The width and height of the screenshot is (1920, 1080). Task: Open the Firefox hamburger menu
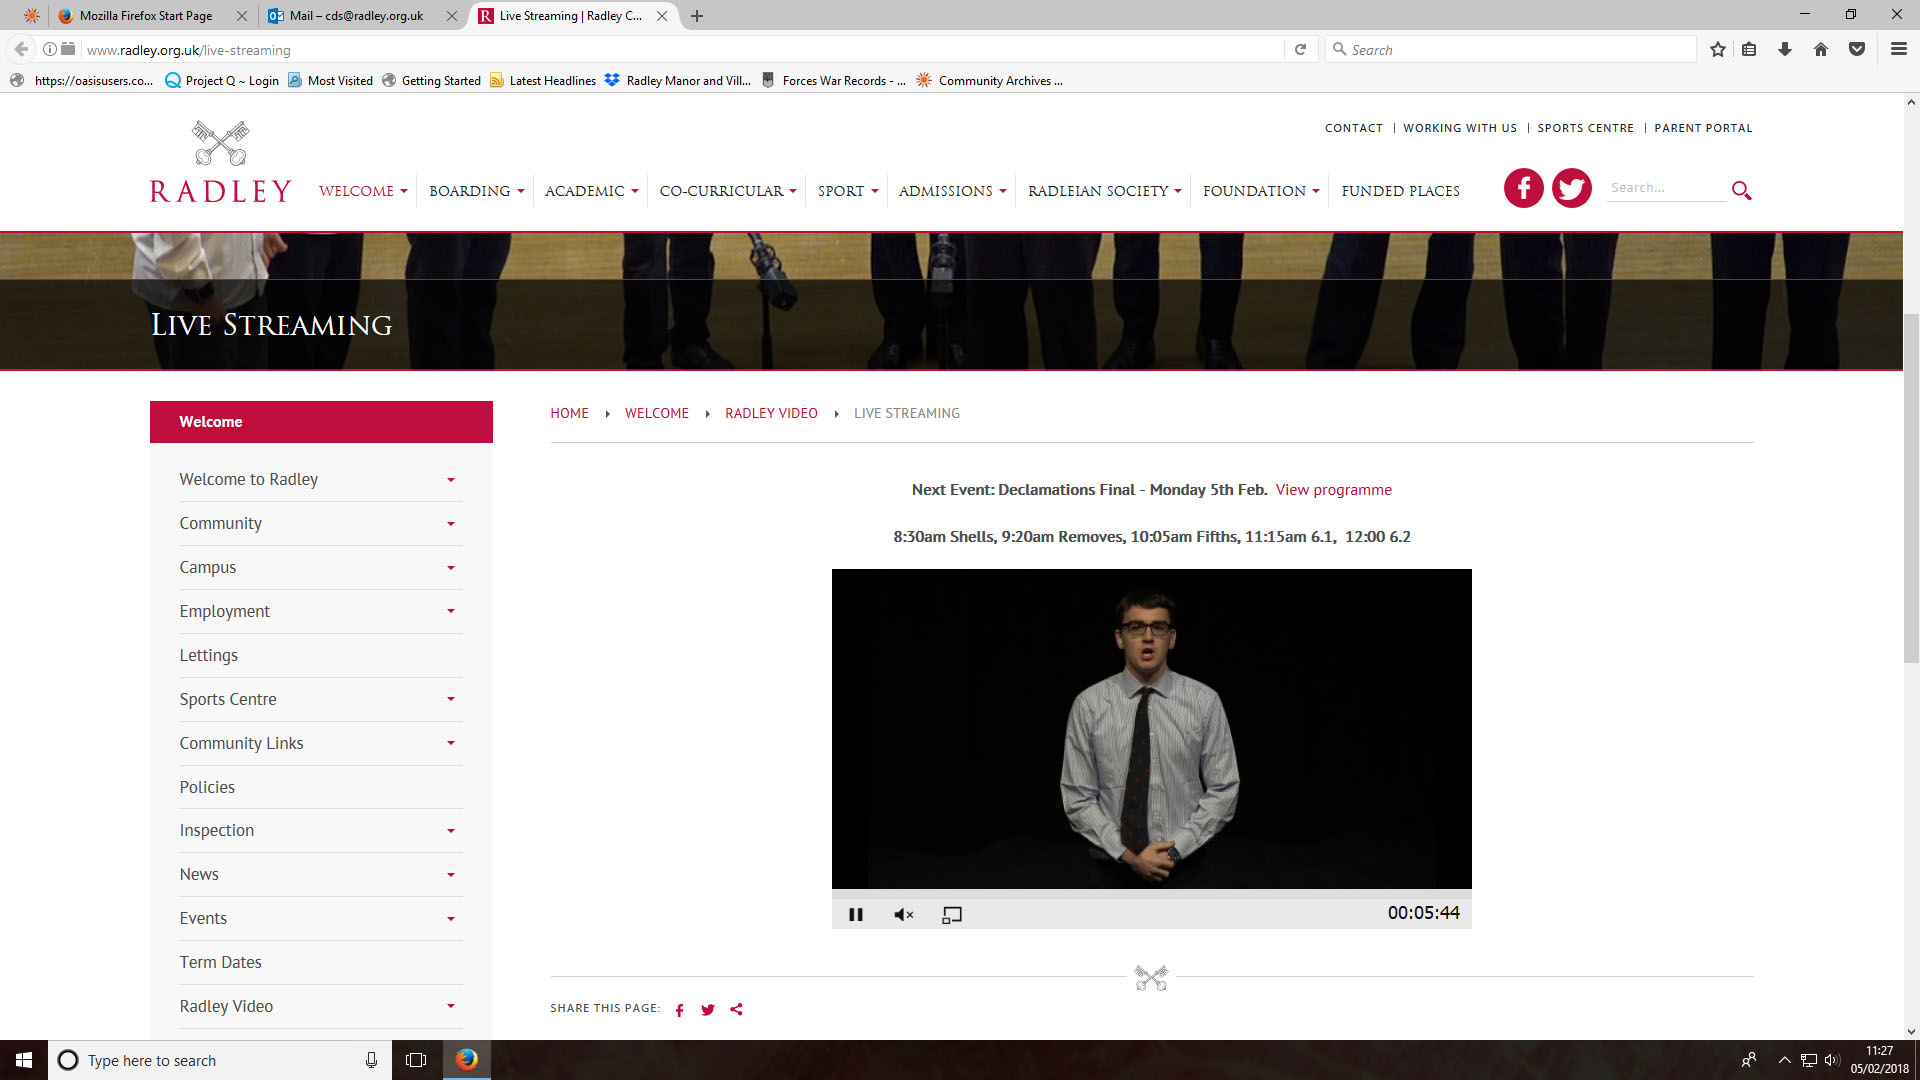1898,49
